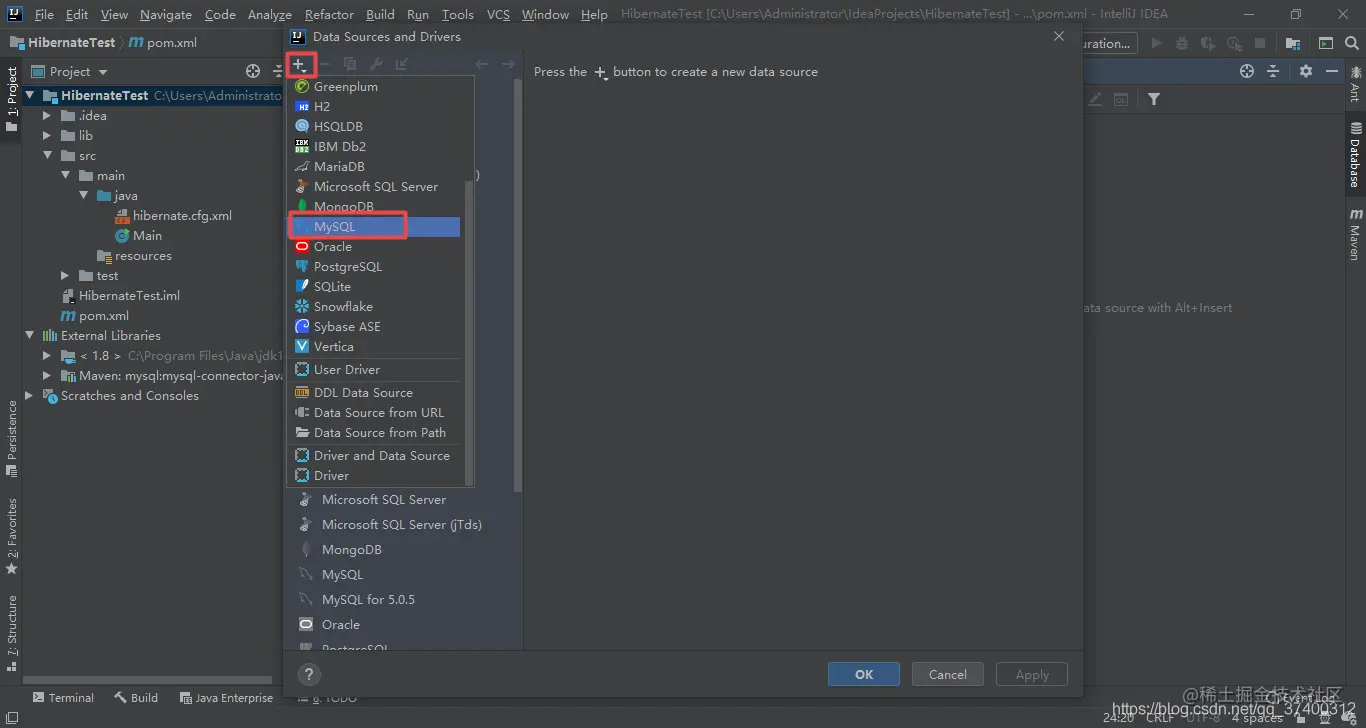1366x728 pixels.
Task: Click the forward arrow in dialog toolbar
Action: (x=508, y=64)
